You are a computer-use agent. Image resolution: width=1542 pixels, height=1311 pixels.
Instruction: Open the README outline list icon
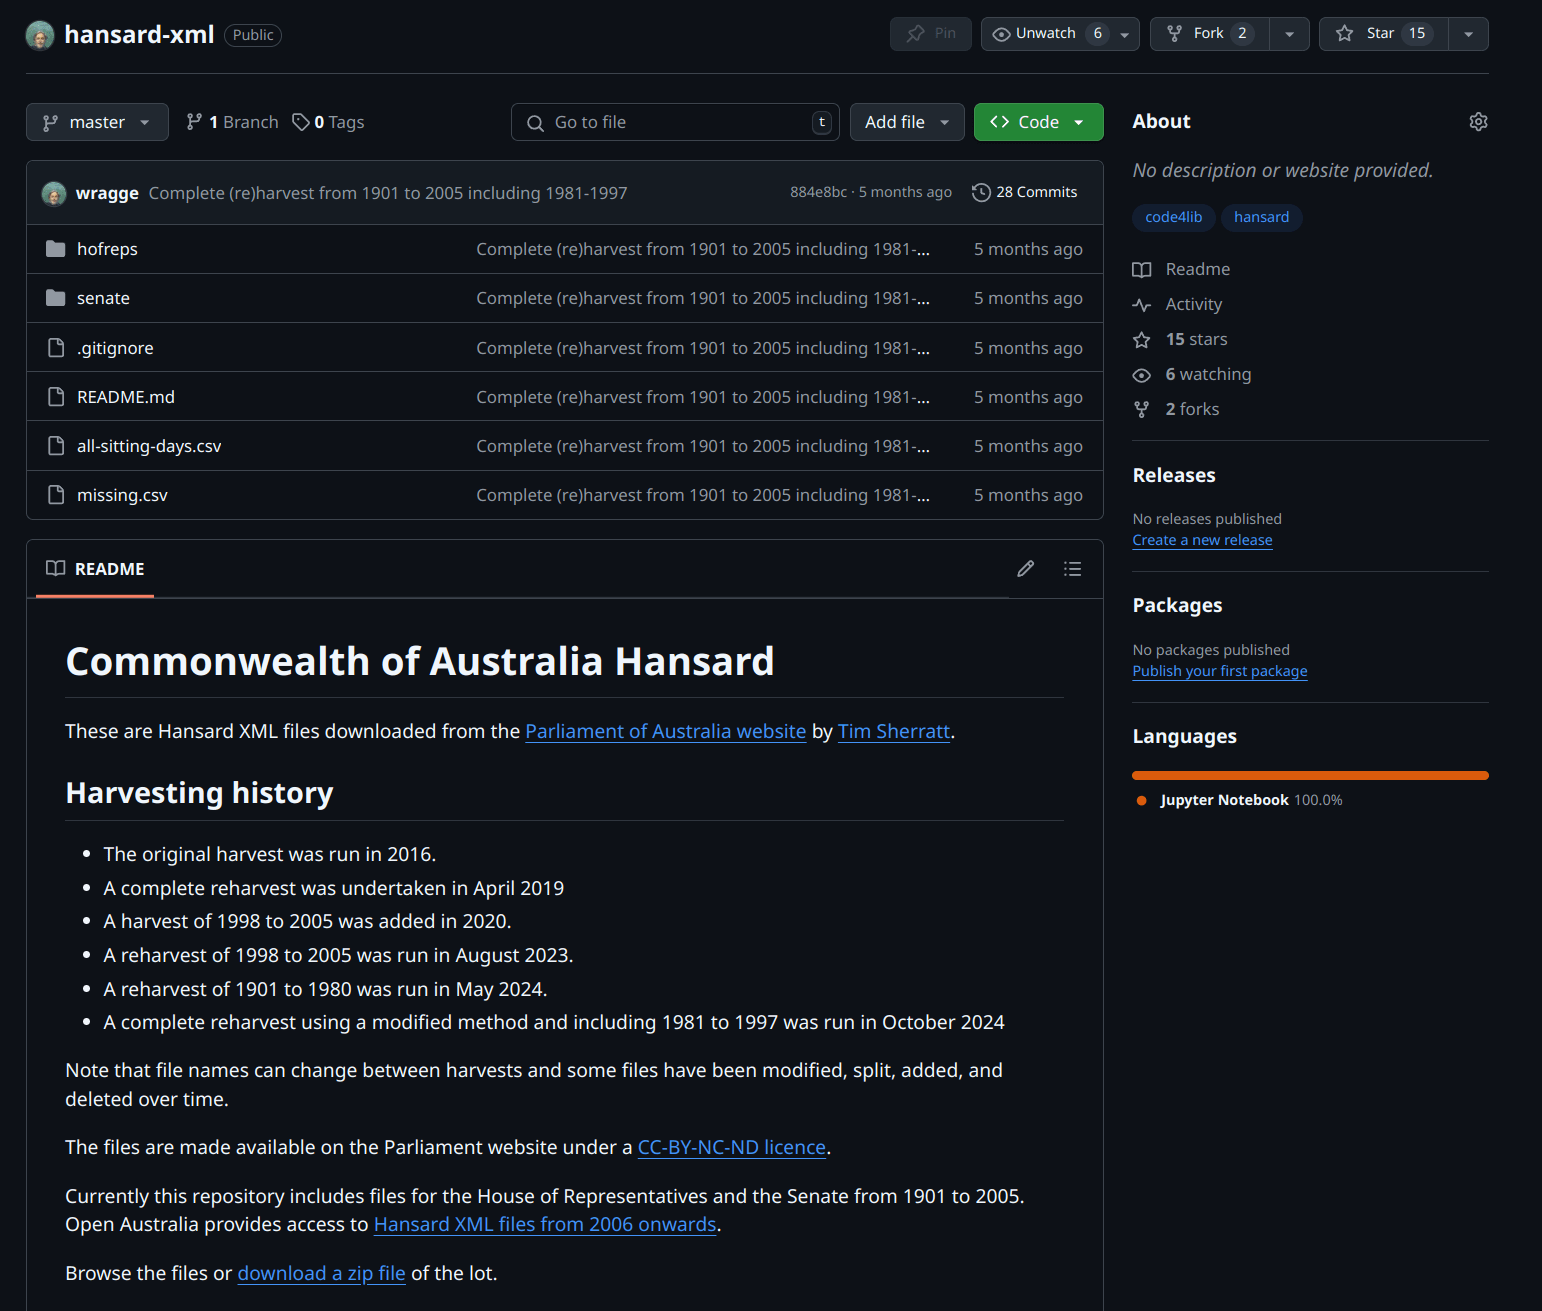click(x=1072, y=569)
